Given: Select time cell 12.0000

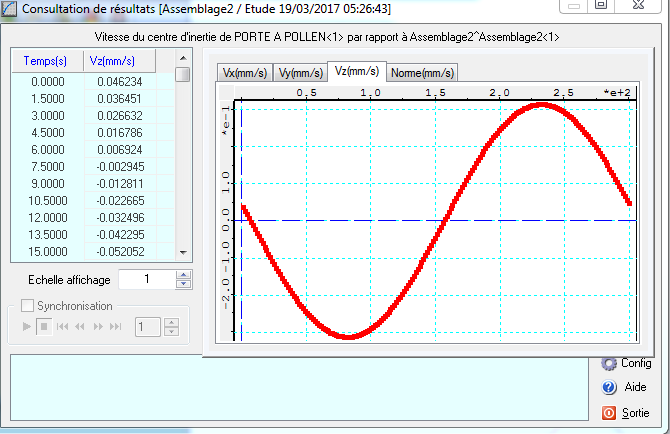Looking at the screenshot, I should tap(48, 218).
